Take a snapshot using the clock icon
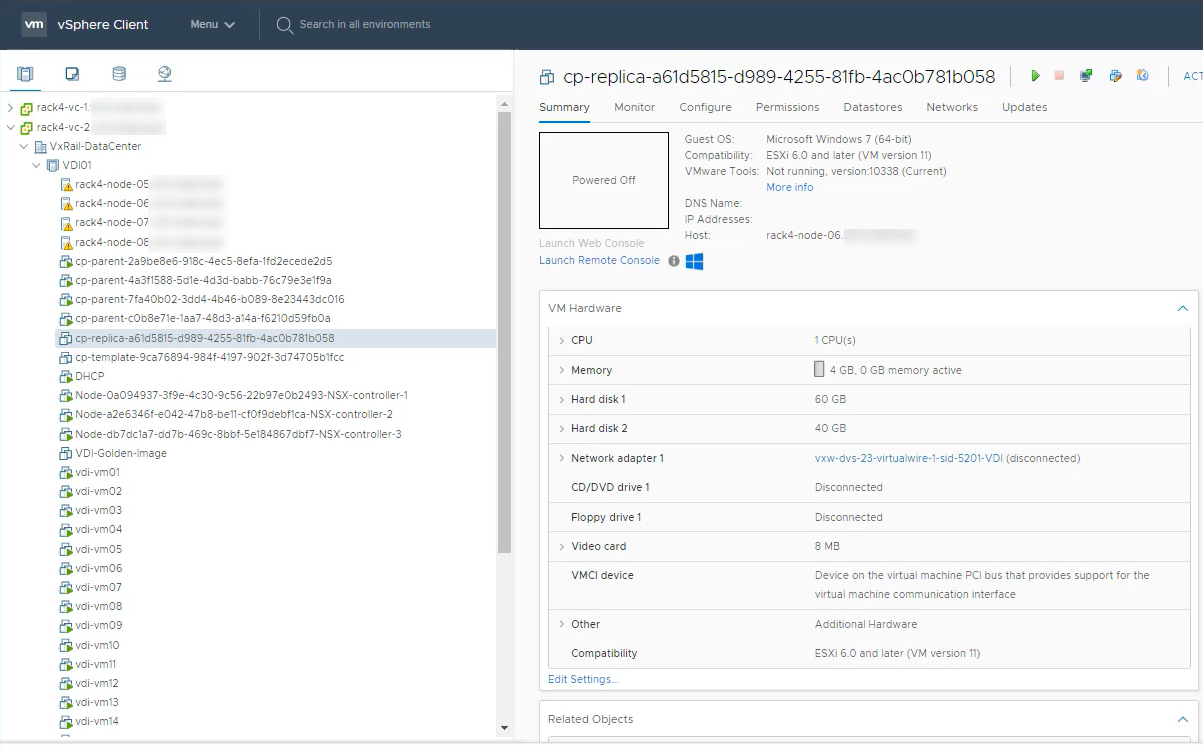Viewport: 1203px width, 750px height. coord(1142,76)
